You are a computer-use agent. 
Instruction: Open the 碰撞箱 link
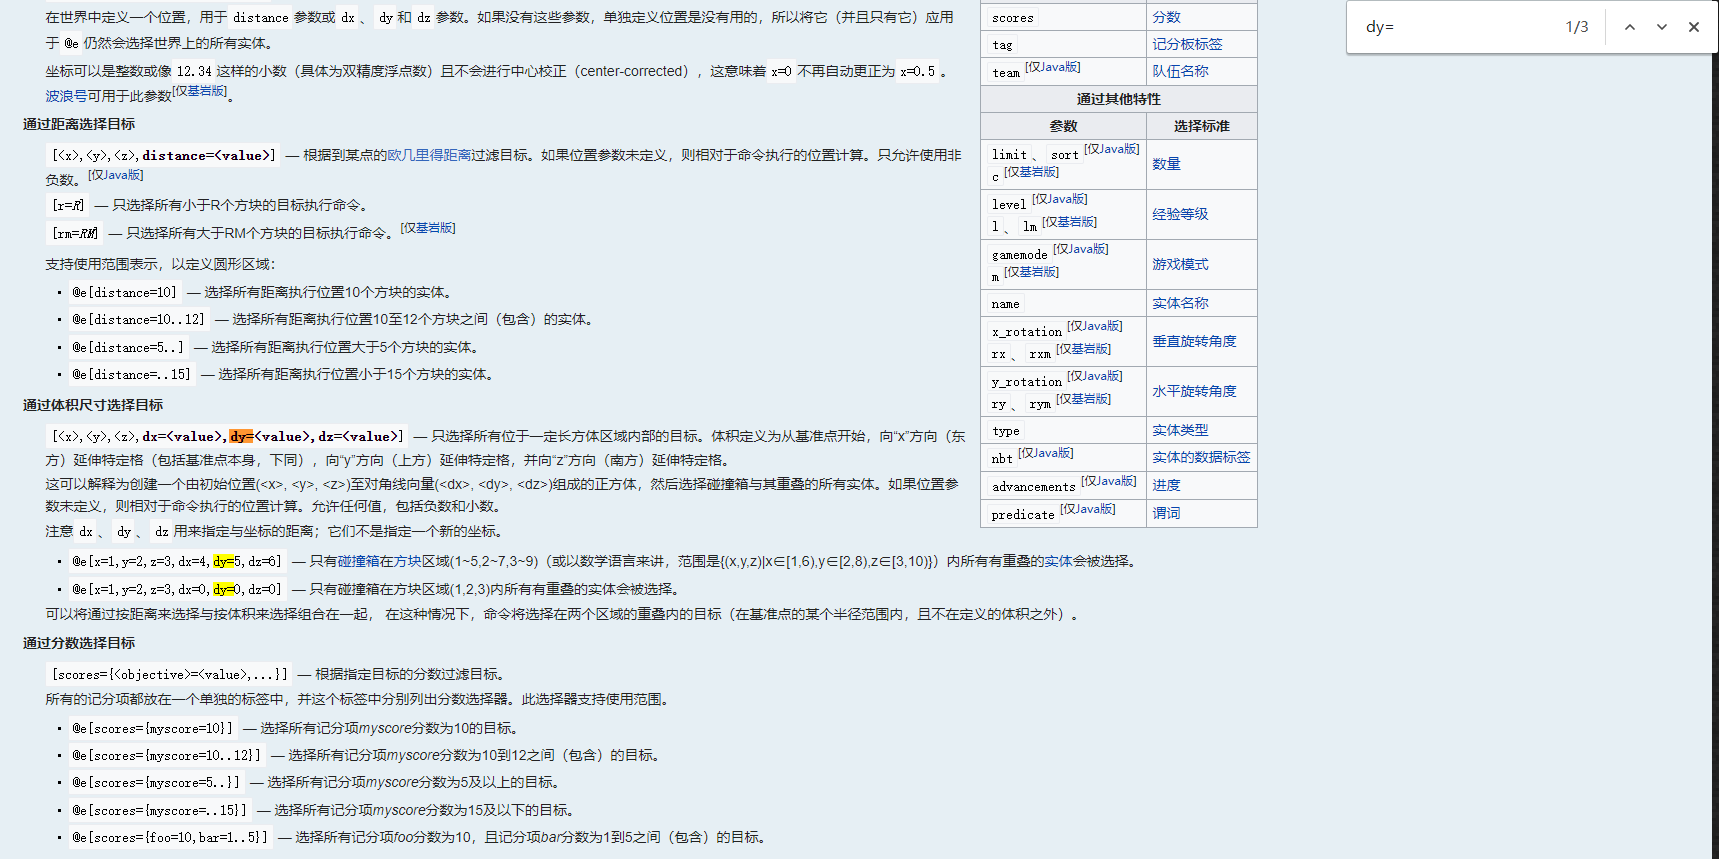(x=359, y=561)
